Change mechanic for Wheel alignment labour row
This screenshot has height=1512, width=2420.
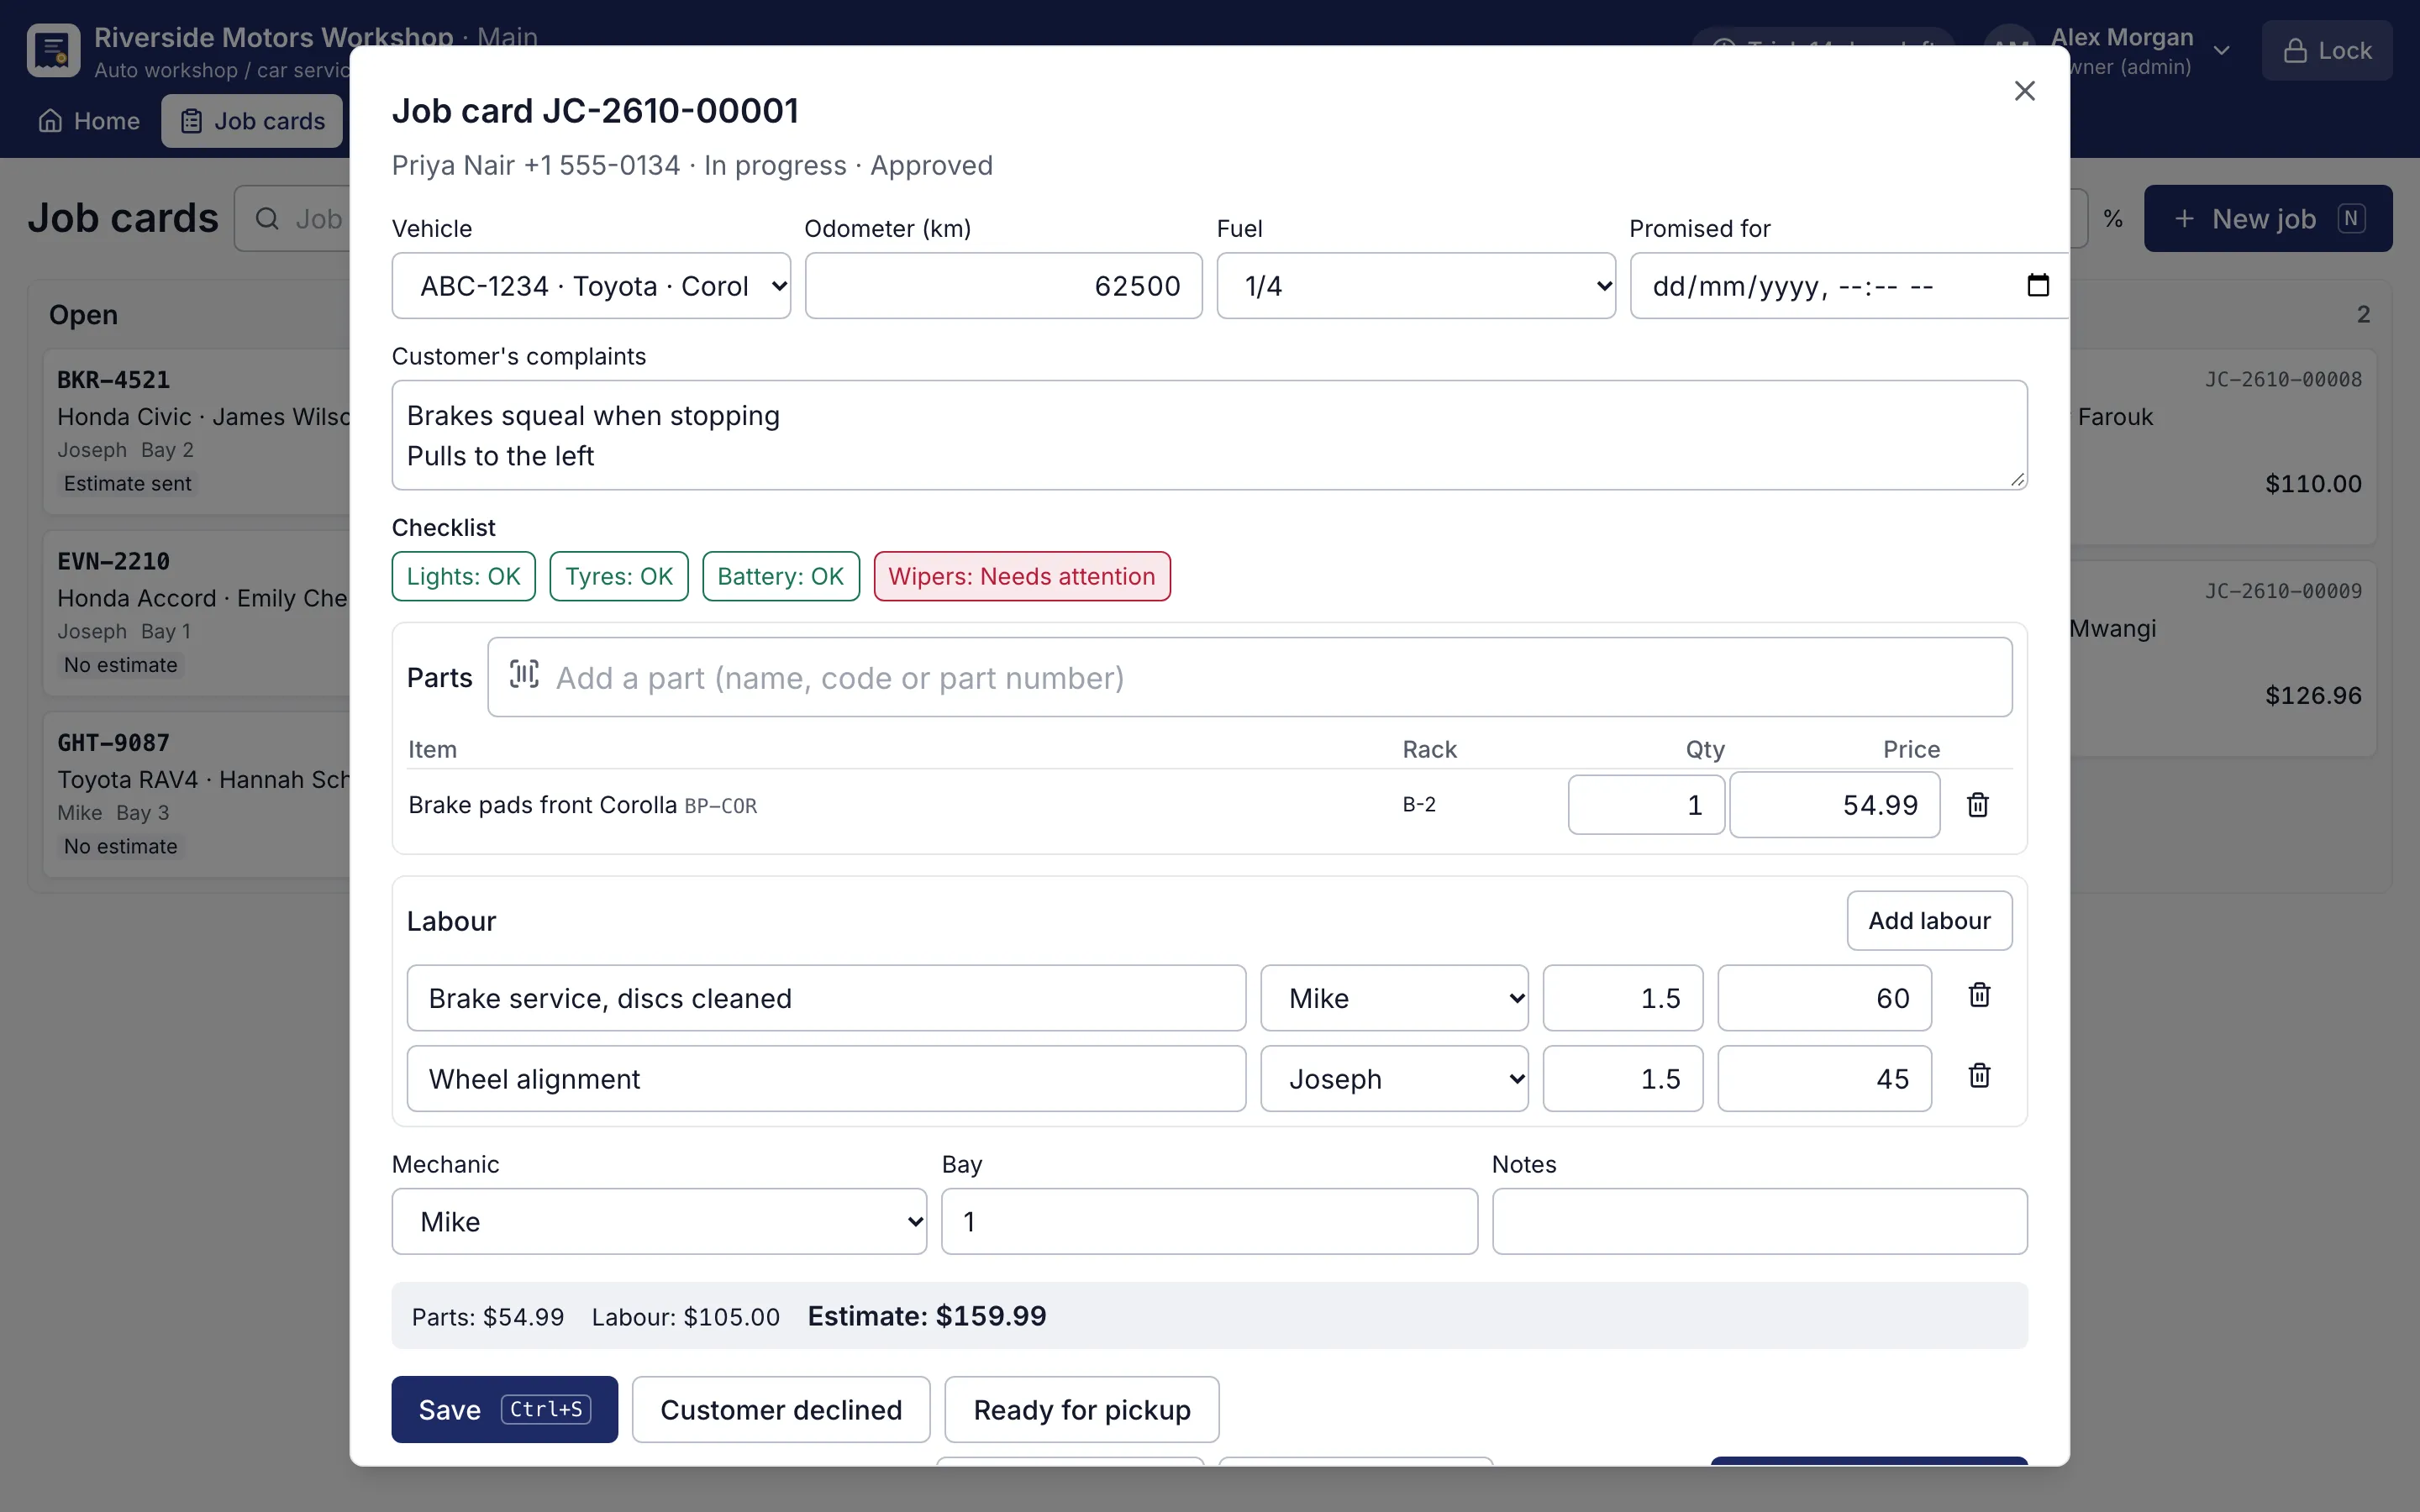tap(1394, 1079)
